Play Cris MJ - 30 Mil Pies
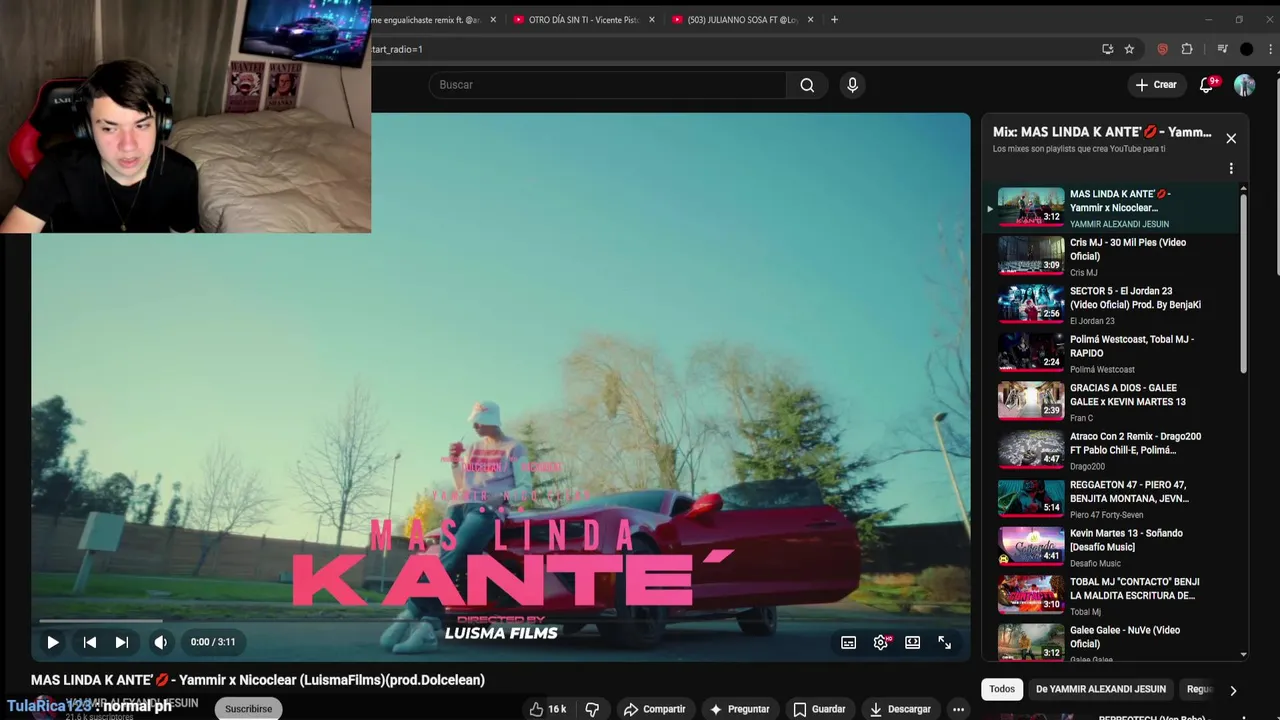Image resolution: width=1280 pixels, height=720 pixels. [x=1109, y=257]
